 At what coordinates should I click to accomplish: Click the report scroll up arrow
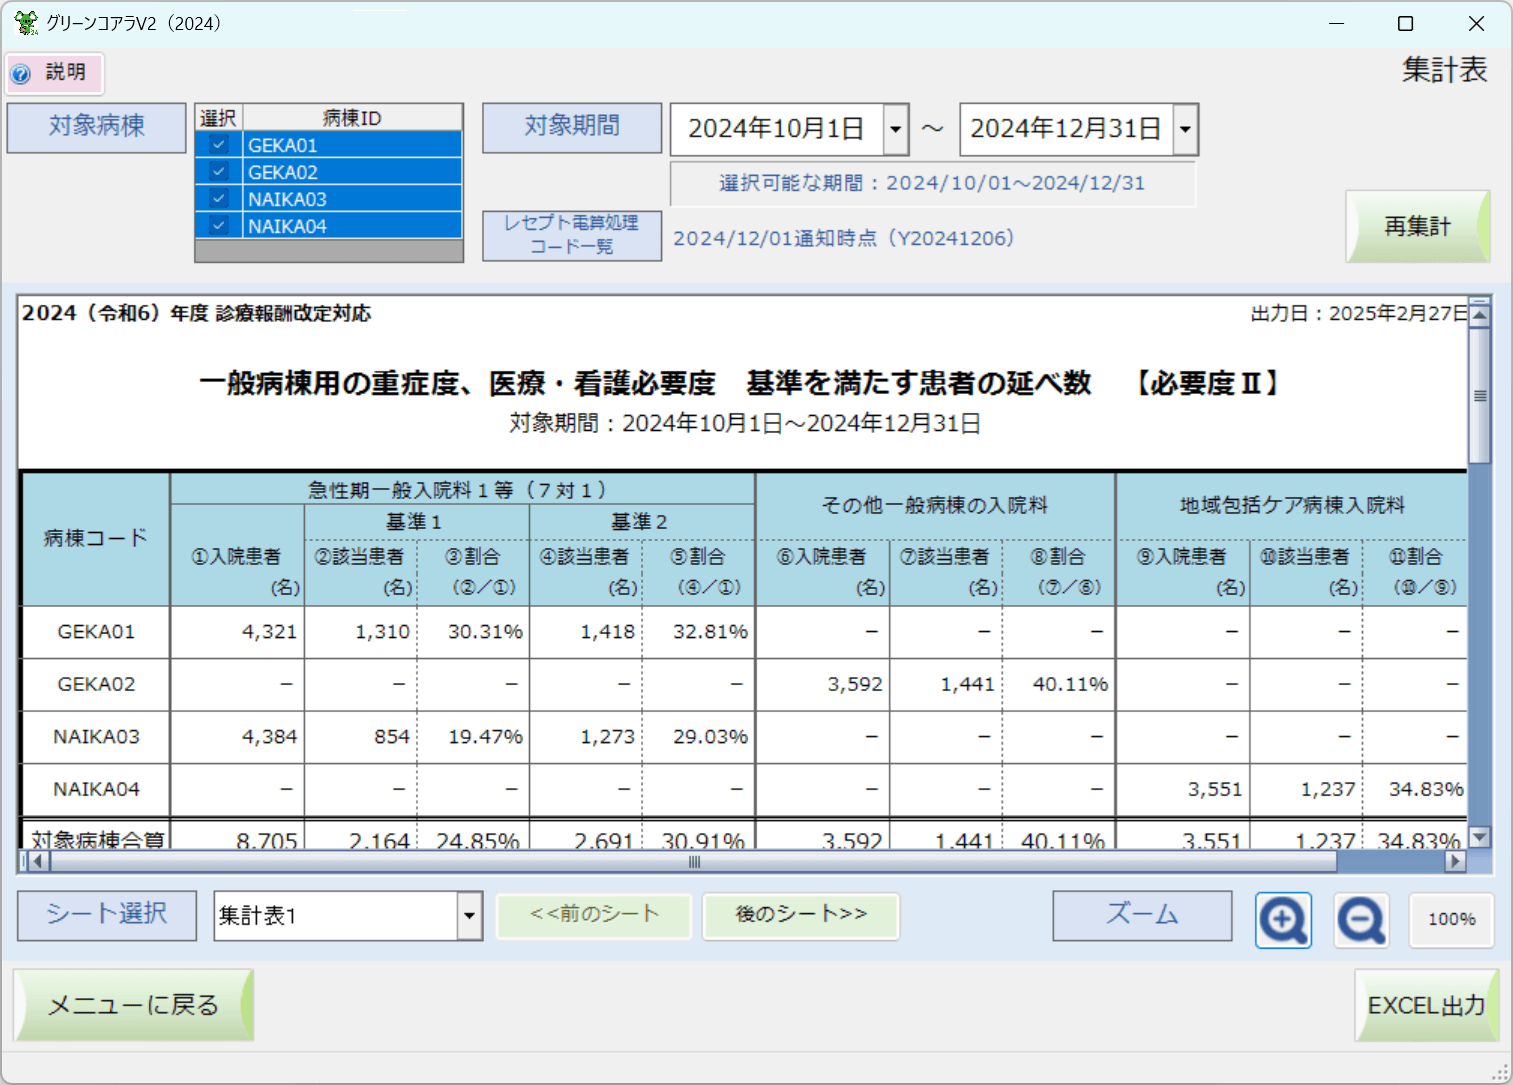pos(1479,315)
